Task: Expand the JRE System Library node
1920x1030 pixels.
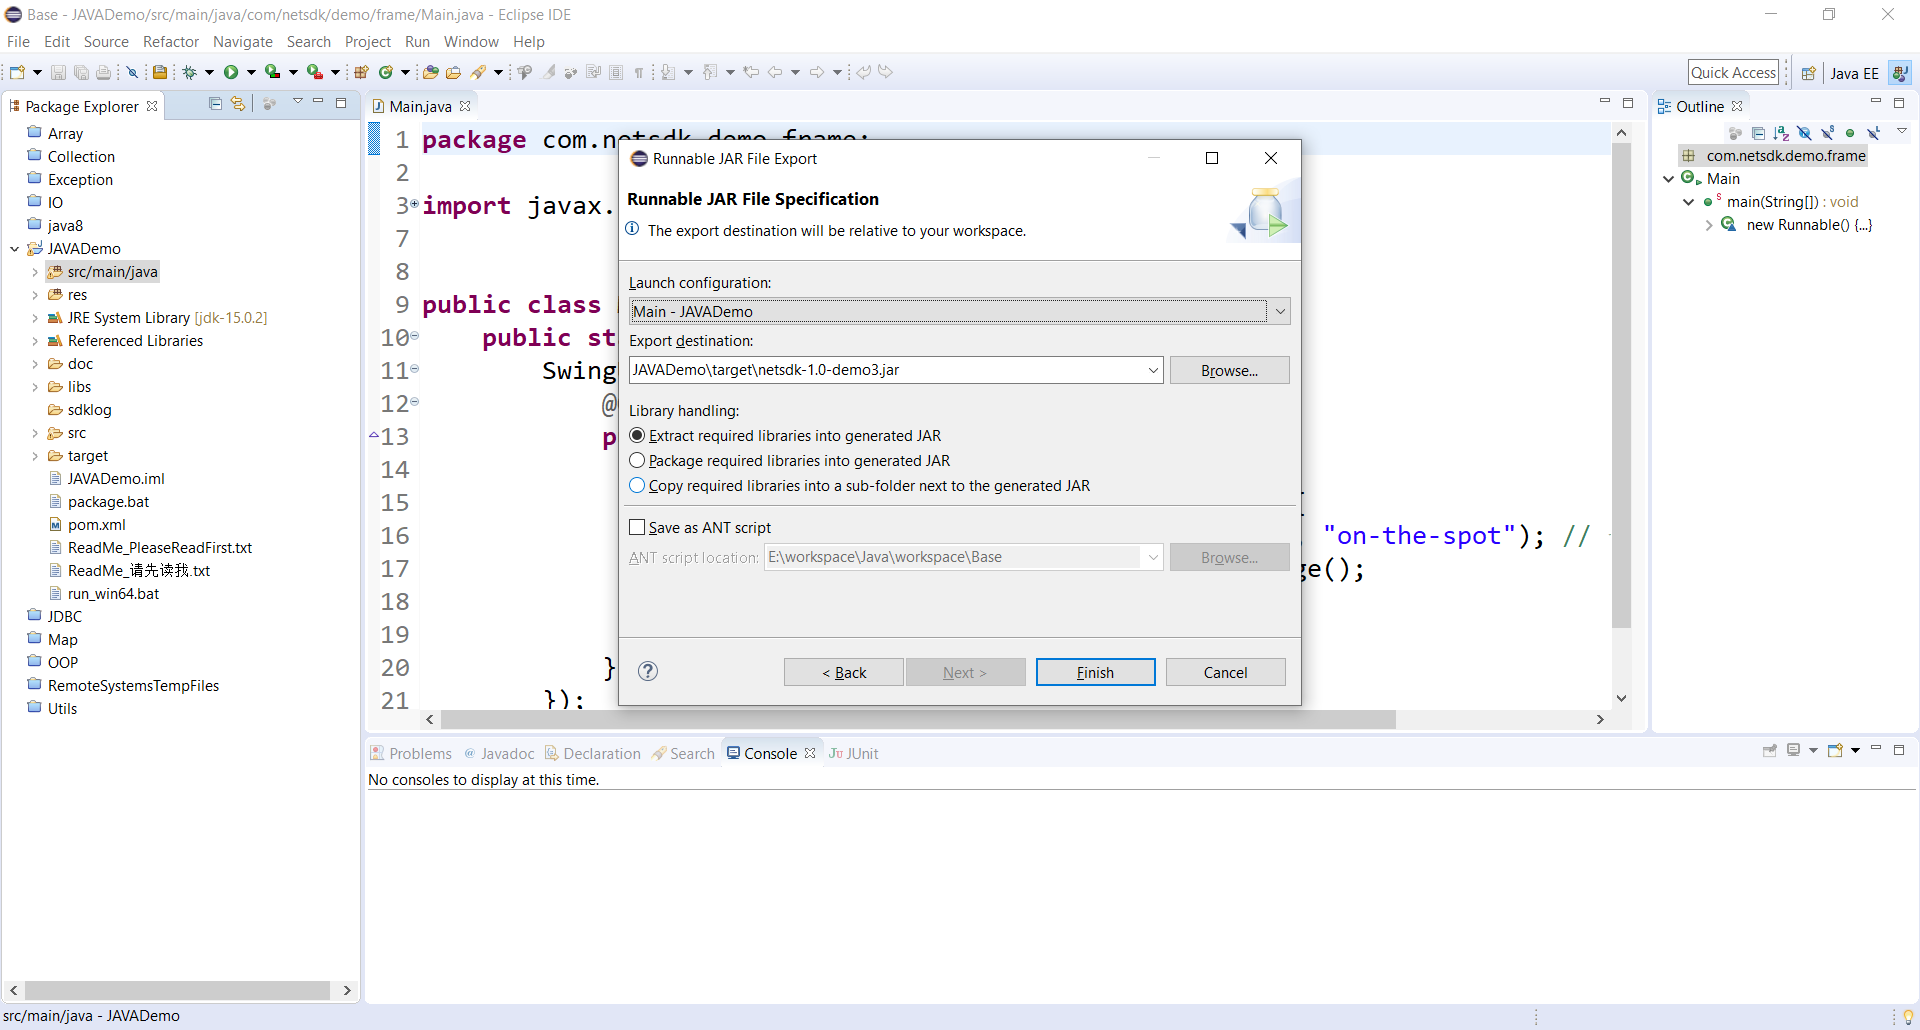Action: click(x=35, y=318)
